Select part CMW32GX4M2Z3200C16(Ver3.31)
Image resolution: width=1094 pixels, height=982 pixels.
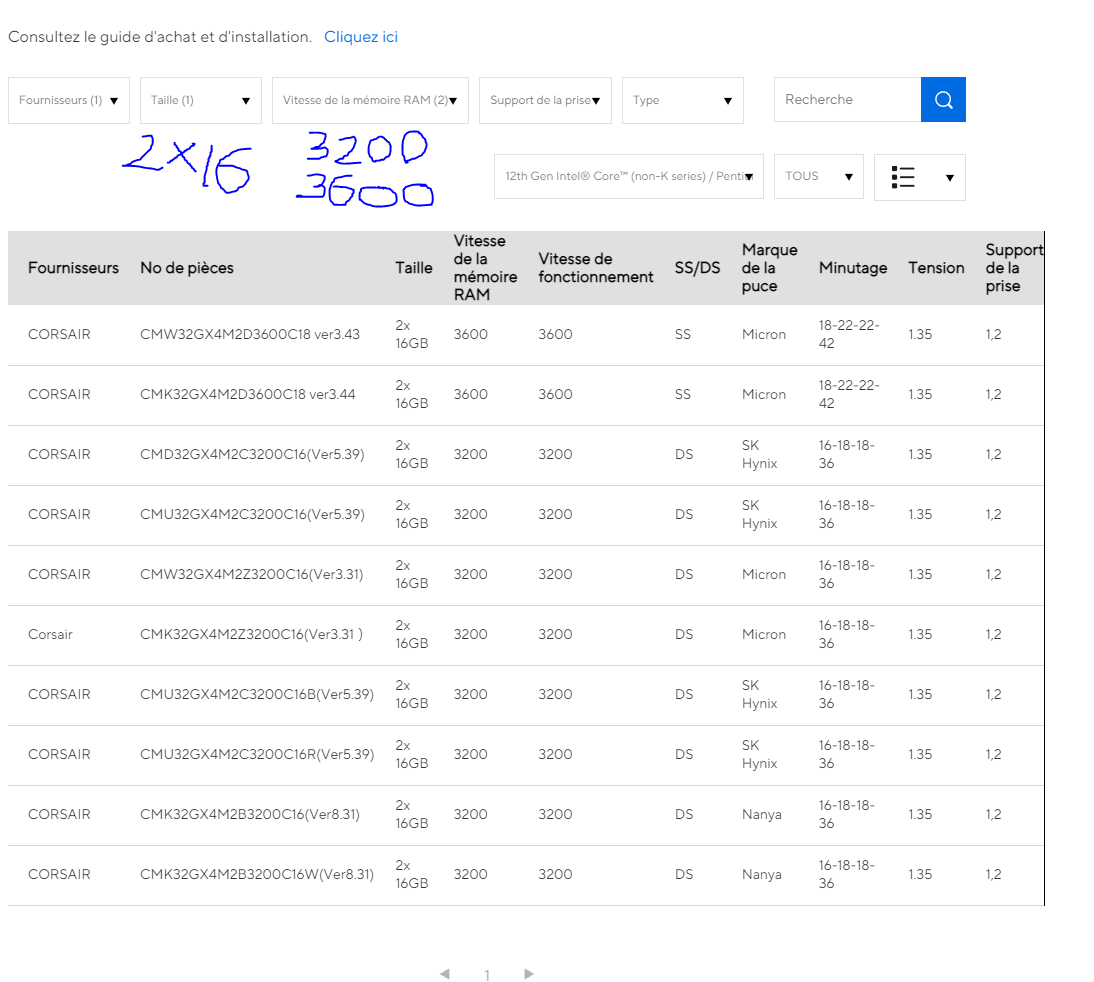252,574
